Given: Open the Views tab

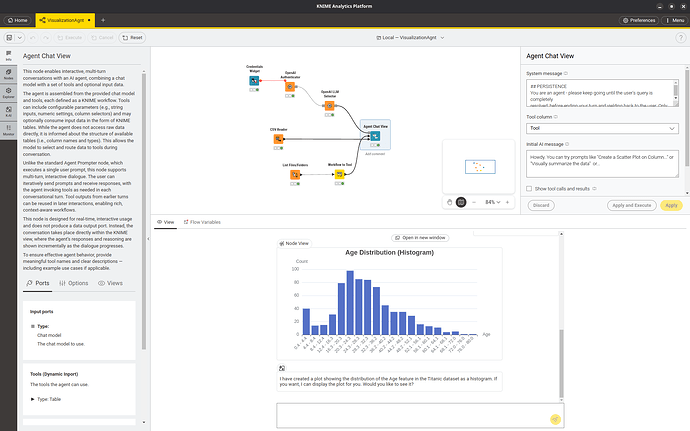Looking at the screenshot, I should [x=110, y=283].
